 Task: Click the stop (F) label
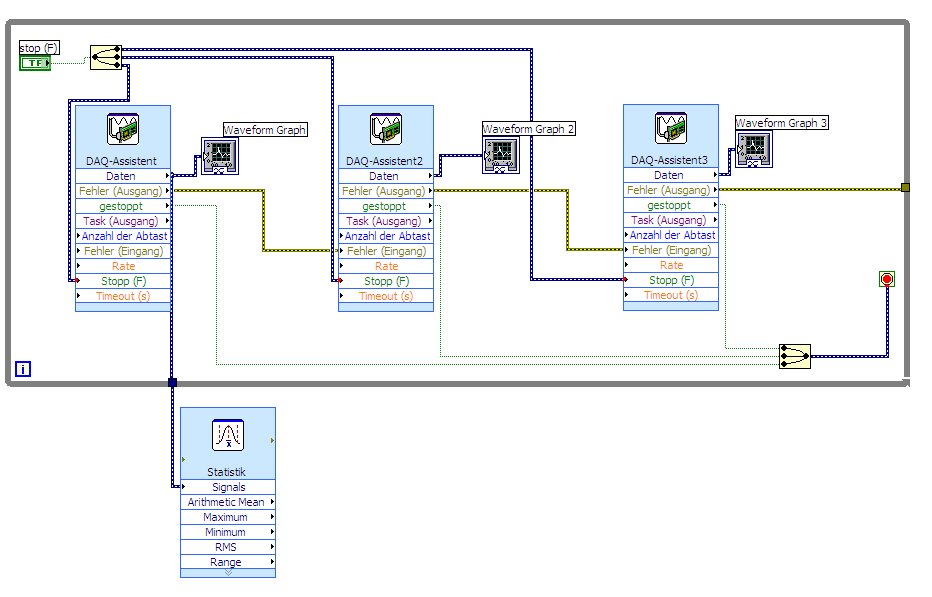point(39,48)
